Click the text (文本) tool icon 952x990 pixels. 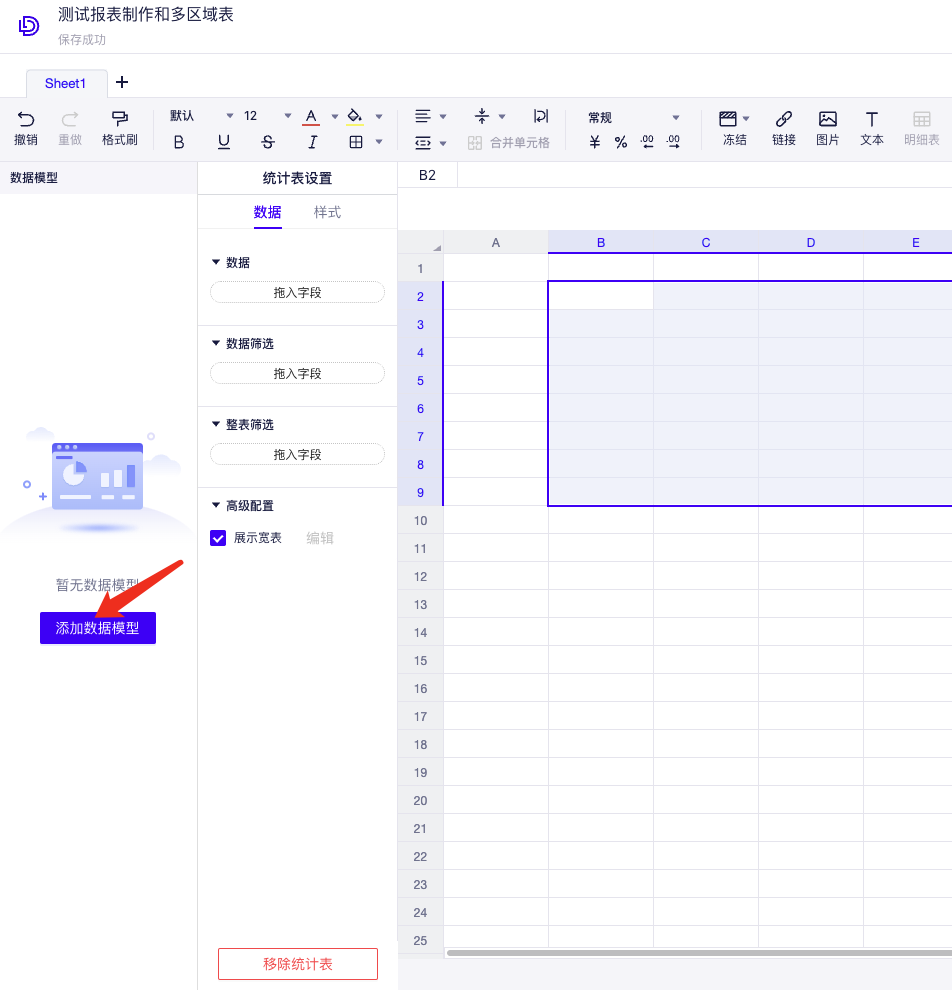(872, 119)
